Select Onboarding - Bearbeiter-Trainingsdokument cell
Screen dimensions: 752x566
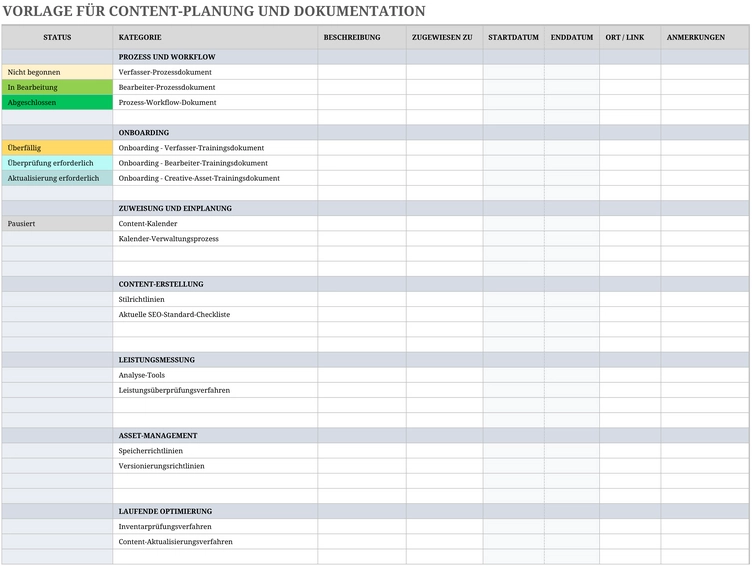click(x=215, y=163)
